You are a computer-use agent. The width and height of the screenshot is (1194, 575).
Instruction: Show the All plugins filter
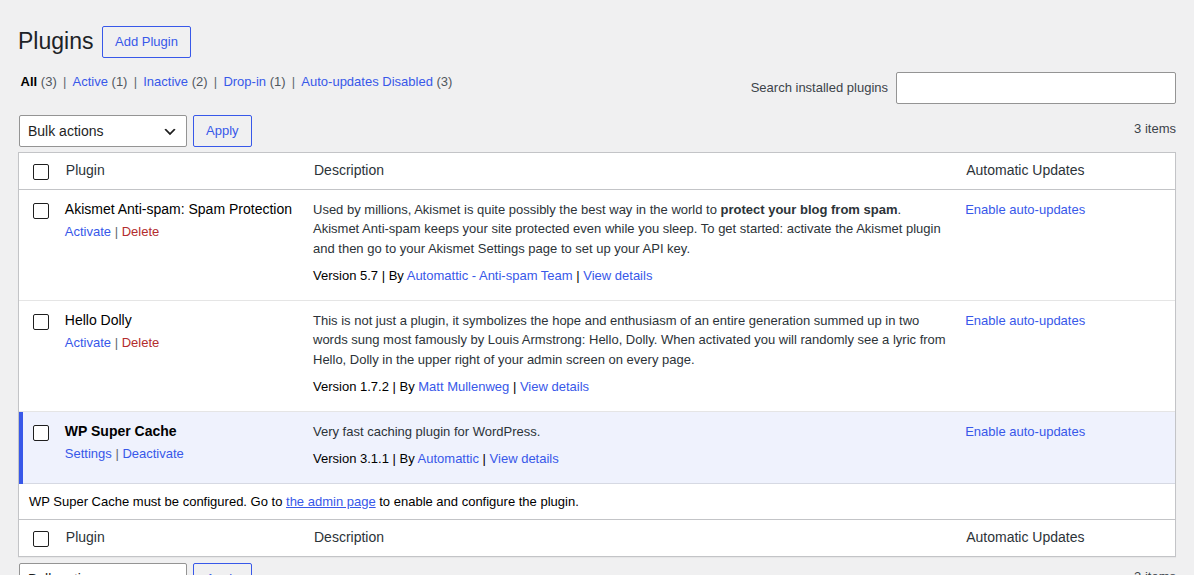[x=29, y=81]
